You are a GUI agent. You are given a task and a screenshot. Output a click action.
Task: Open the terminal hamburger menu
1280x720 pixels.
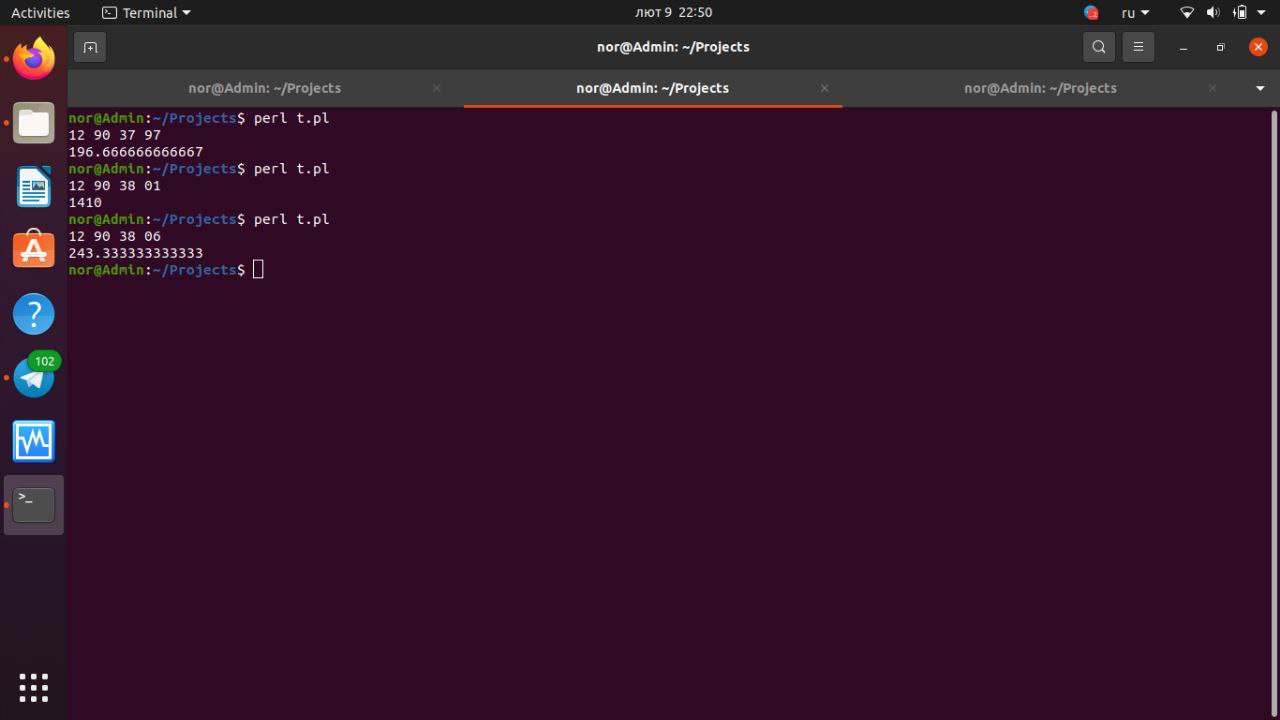coord(1138,47)
